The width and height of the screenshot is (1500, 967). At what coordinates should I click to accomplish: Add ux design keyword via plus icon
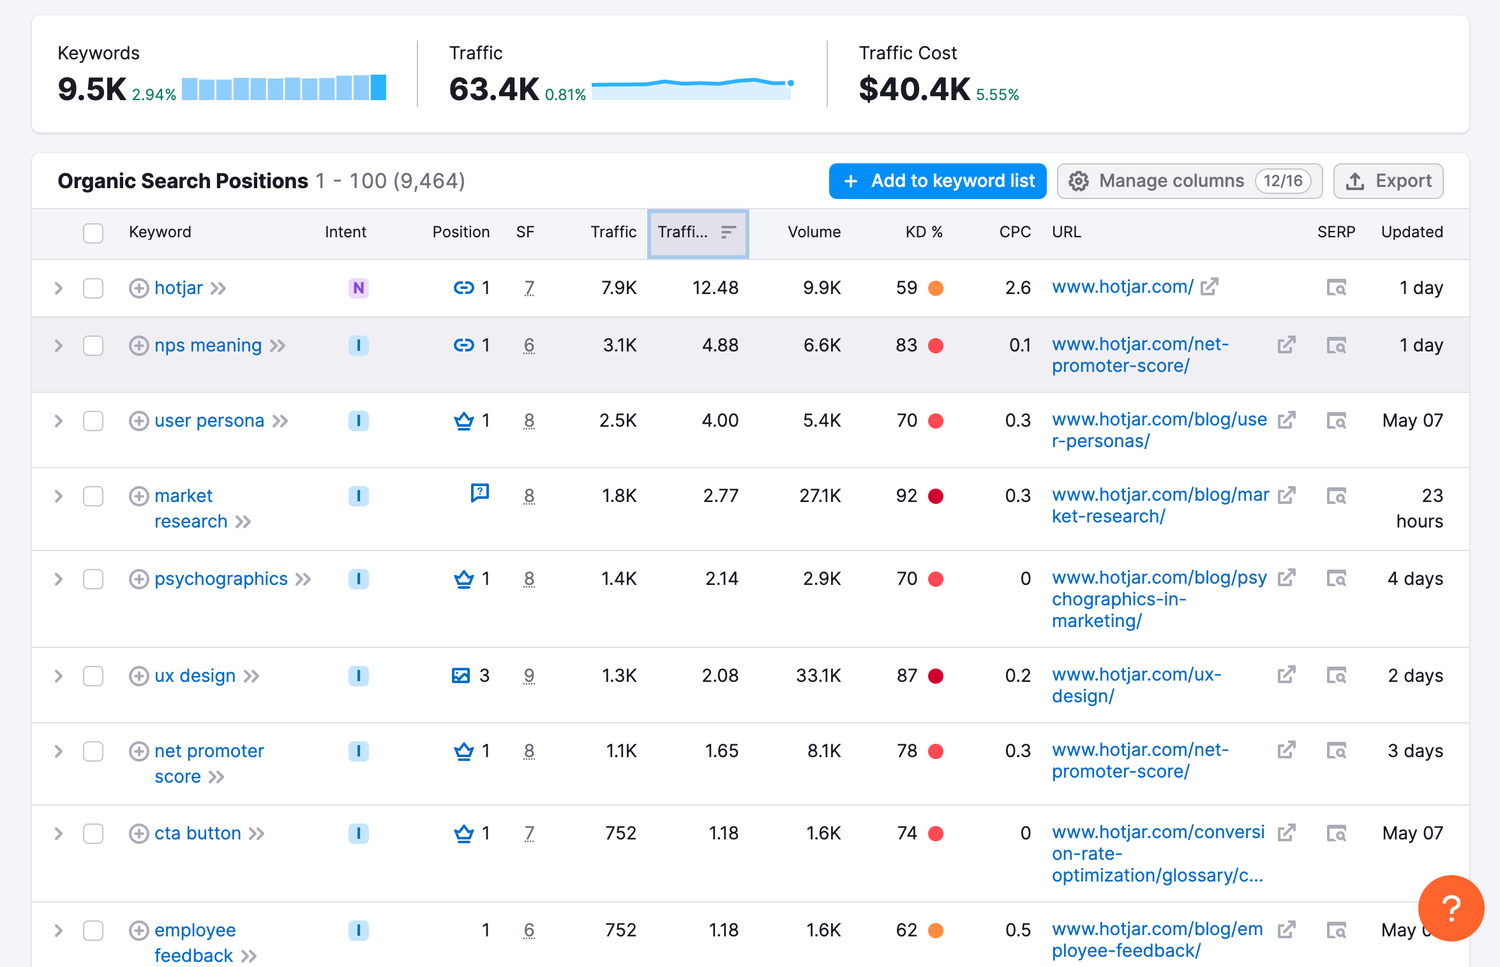139,676
